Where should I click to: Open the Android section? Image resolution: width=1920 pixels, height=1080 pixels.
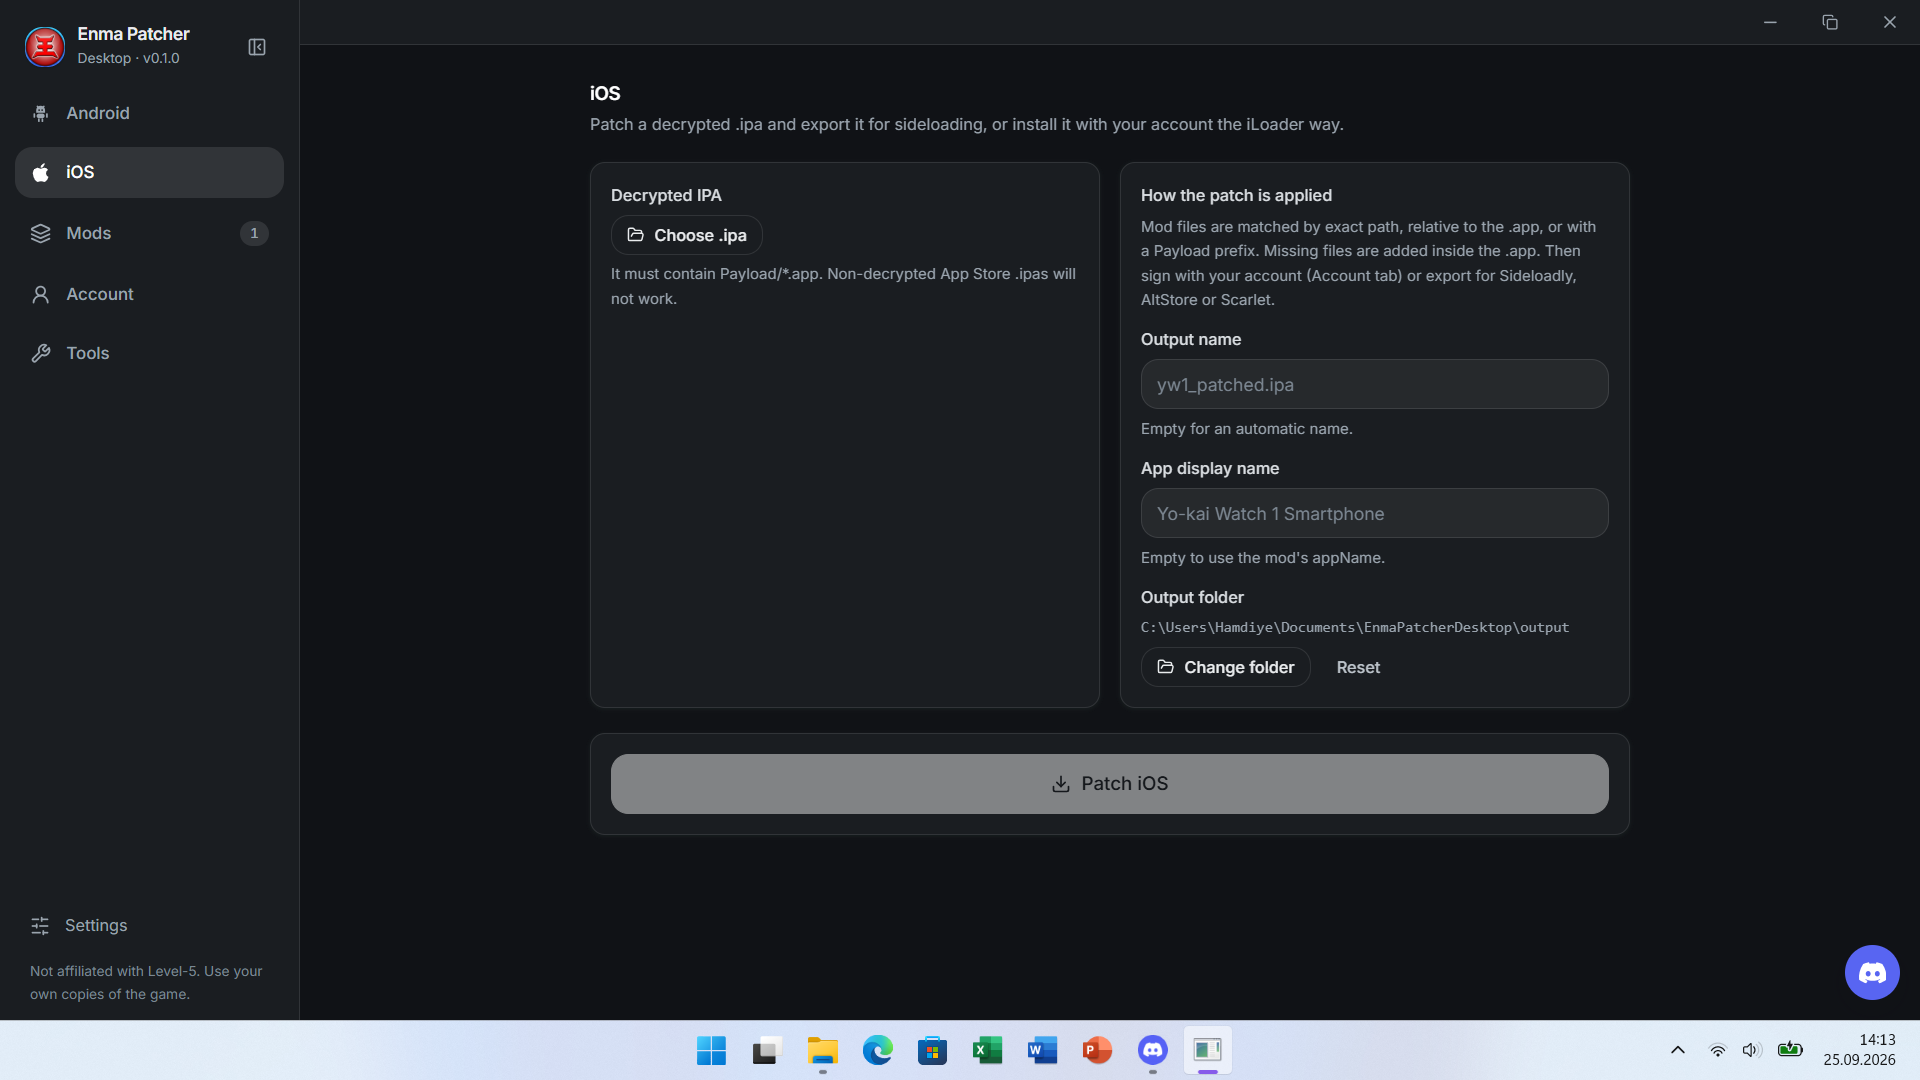pyautogui.click(x=149, y=113)
